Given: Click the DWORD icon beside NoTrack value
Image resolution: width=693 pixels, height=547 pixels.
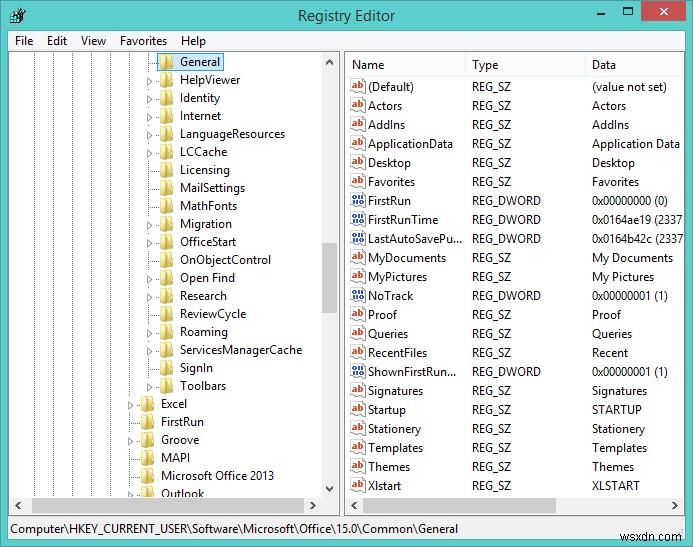Looking at the screenshot, I should tap(358, 295).
